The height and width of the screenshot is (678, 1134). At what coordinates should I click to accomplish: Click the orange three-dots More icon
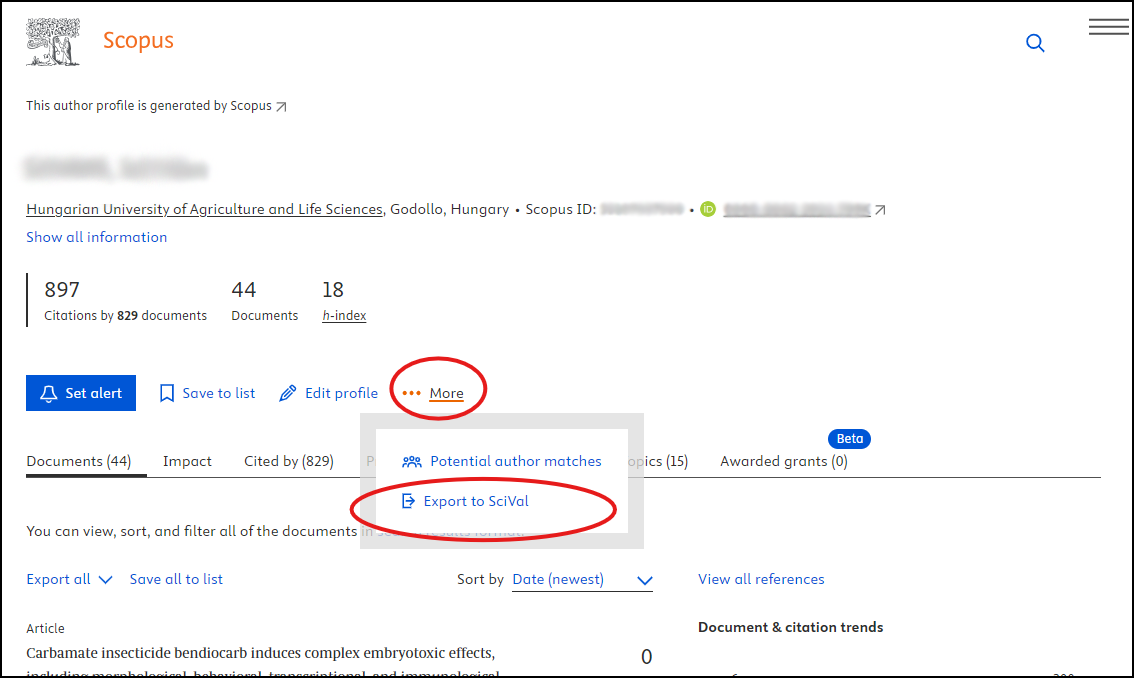tap(411, 393)
